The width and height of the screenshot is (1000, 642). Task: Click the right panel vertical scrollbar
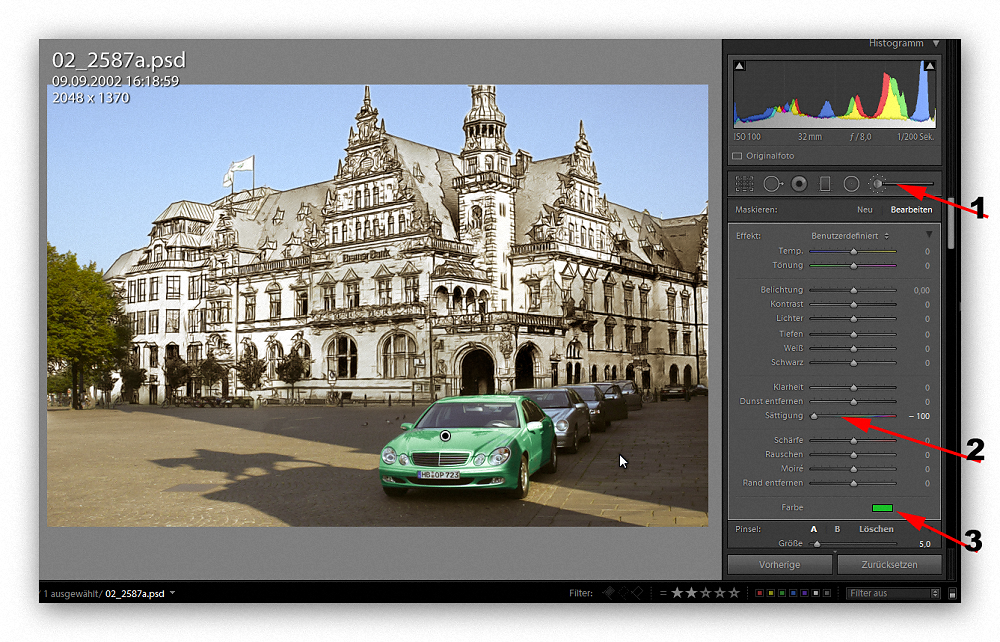coord(951,223)
